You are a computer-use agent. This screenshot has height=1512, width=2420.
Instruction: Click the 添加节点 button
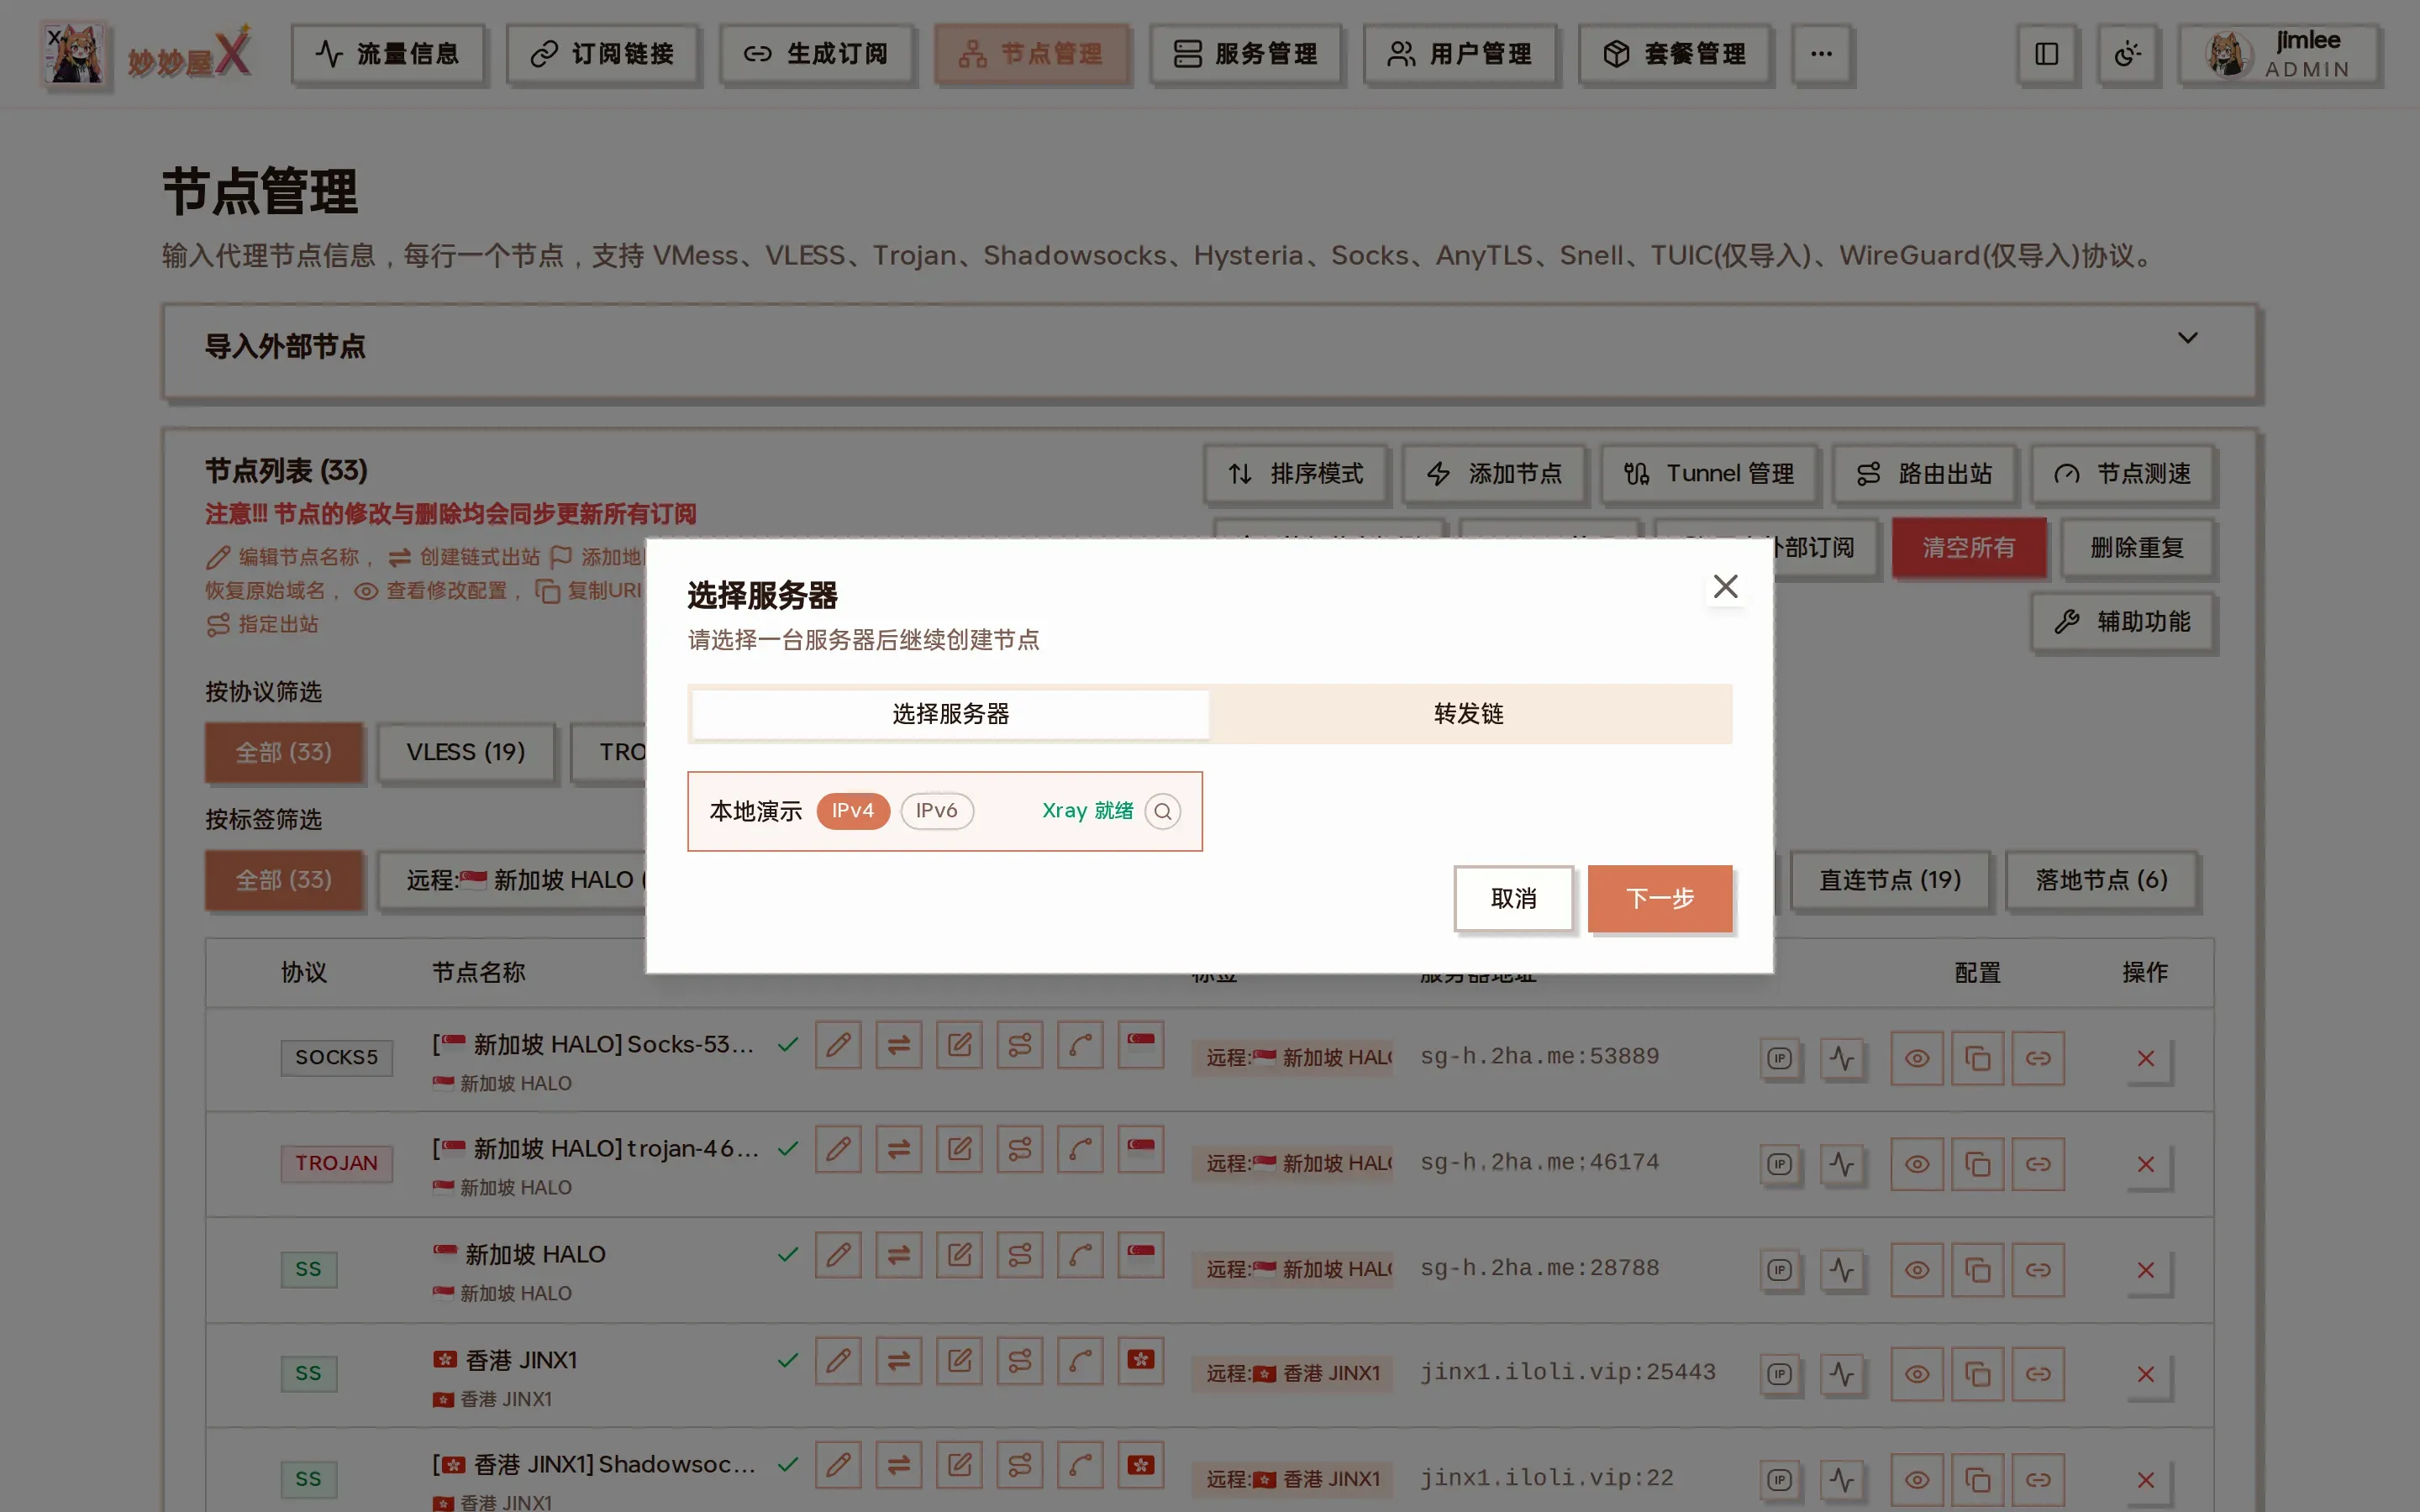(x=1494, y=473)
